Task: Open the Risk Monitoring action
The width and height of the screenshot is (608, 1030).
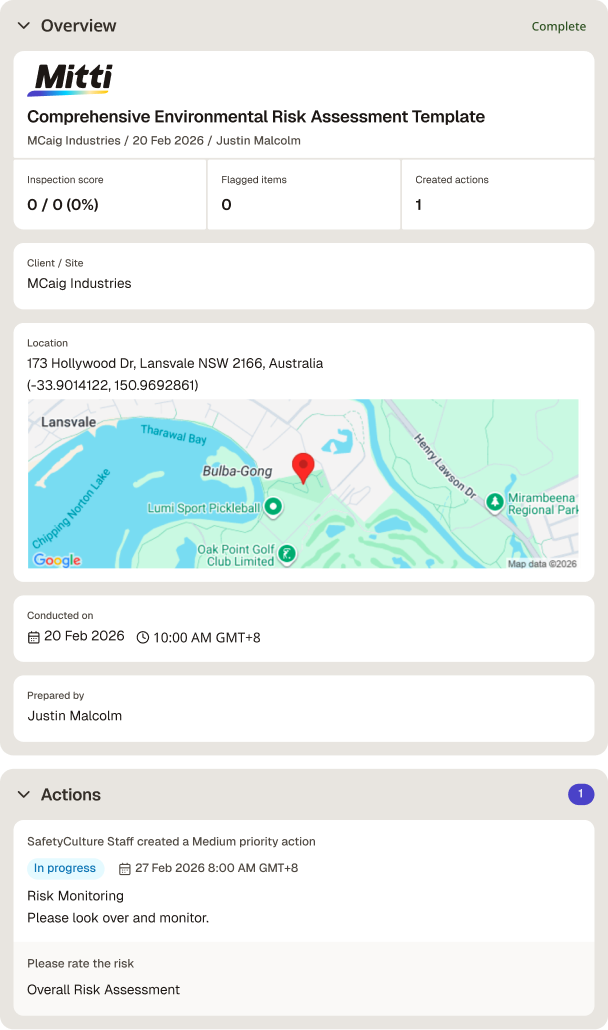Action: (x=76, y=895)
